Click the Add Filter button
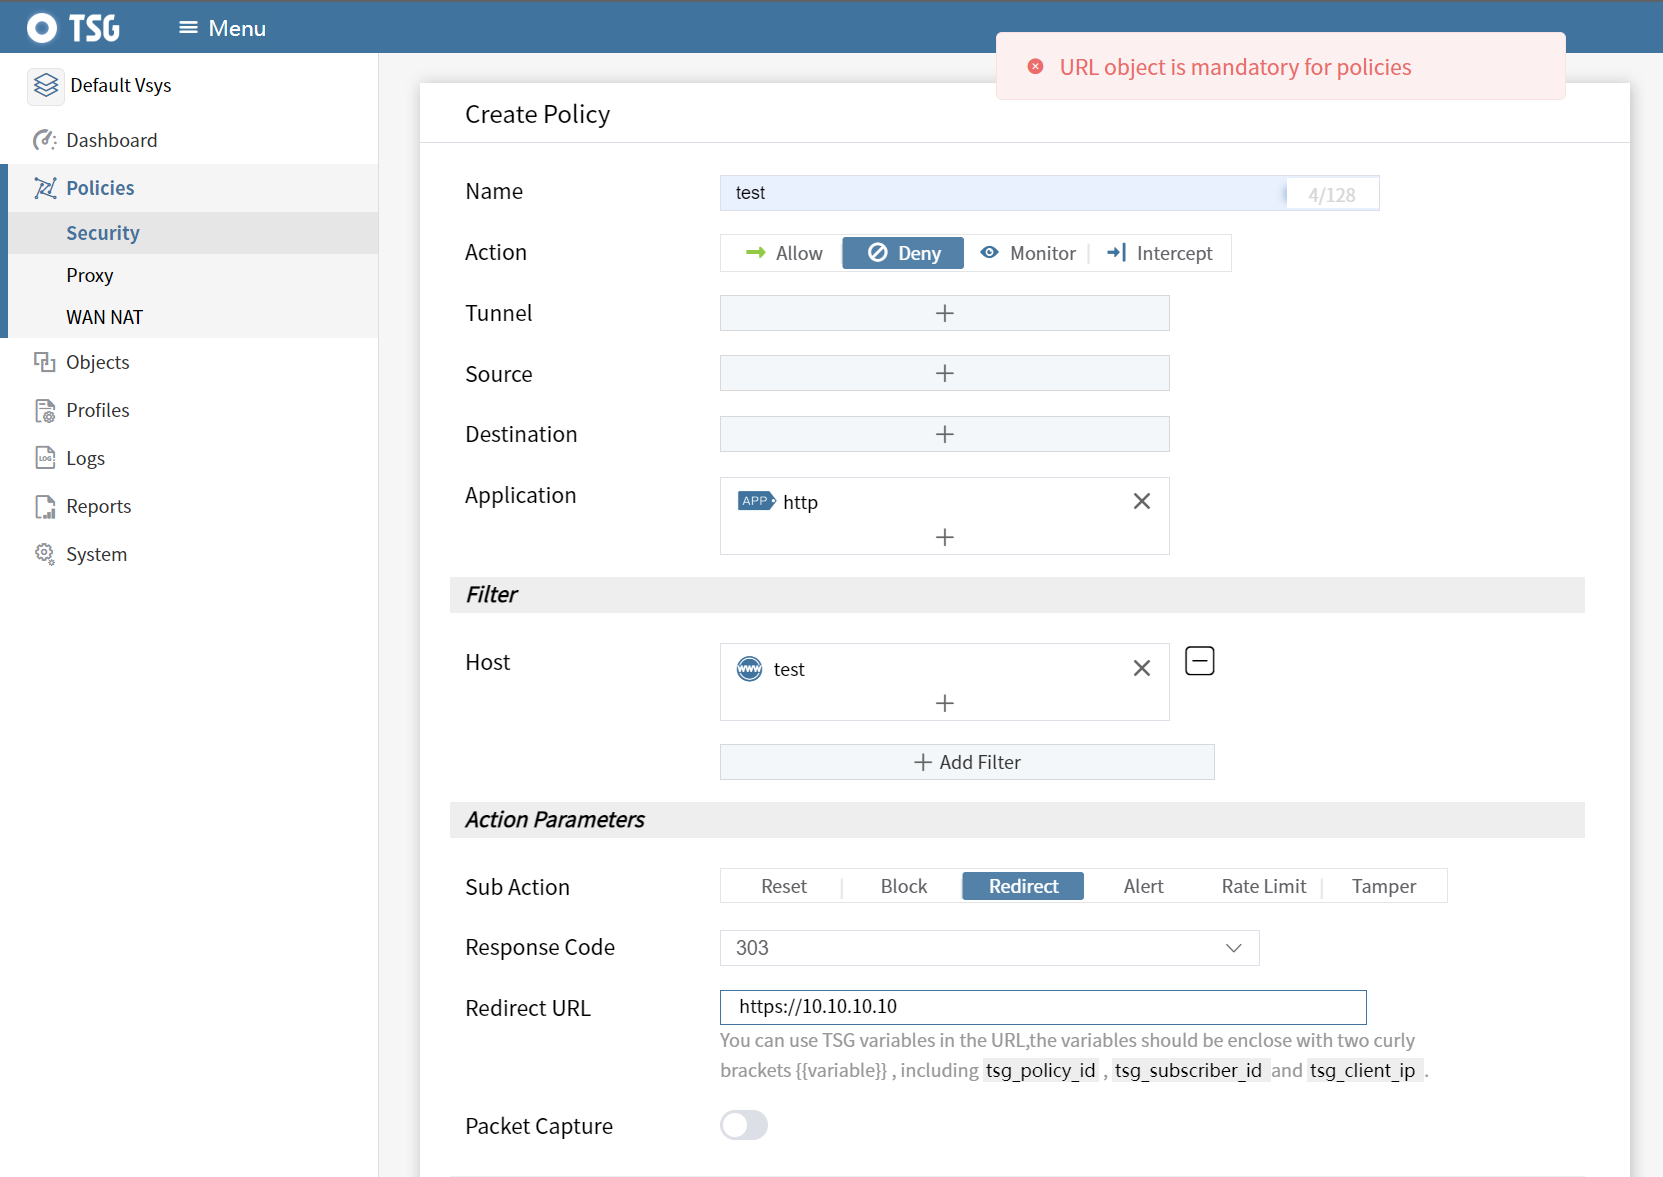 967,762
